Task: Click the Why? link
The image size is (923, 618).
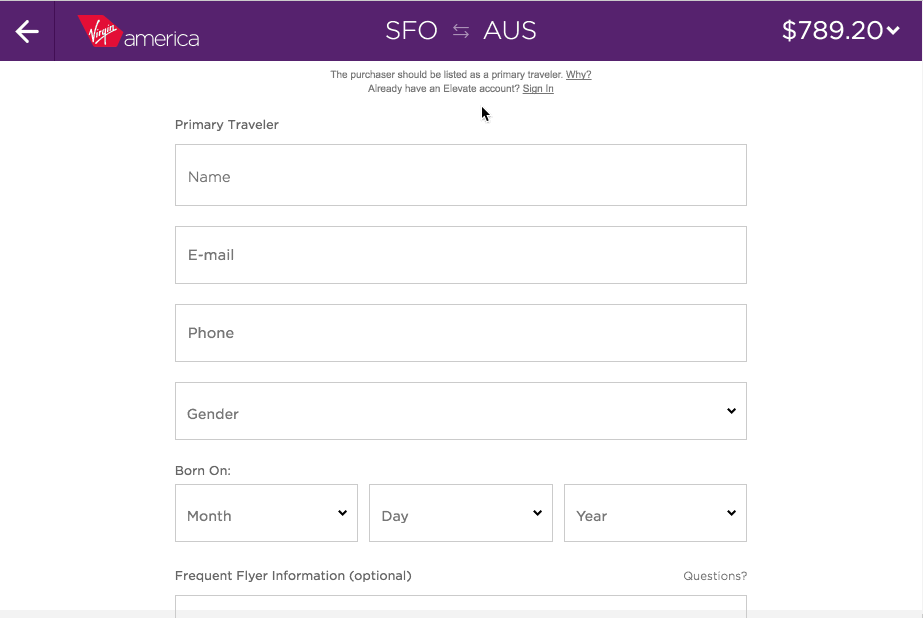Action: pyautogui.click(x=578, y=75)
